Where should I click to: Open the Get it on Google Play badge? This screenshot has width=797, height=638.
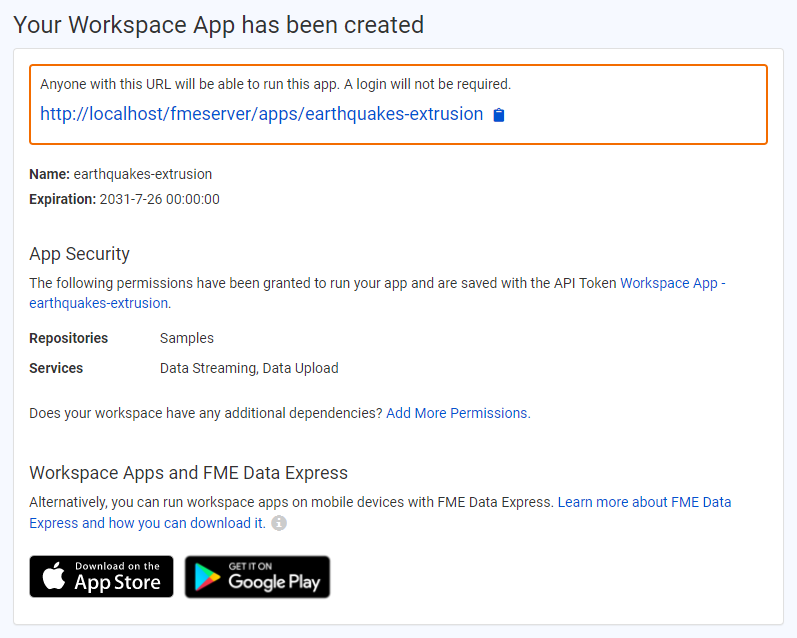(257, 577)
